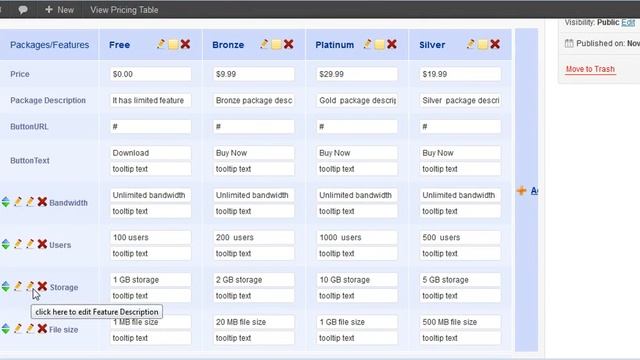Click the Download button text field
This screenshot has width=640, height=360.
tap(150, 153)
